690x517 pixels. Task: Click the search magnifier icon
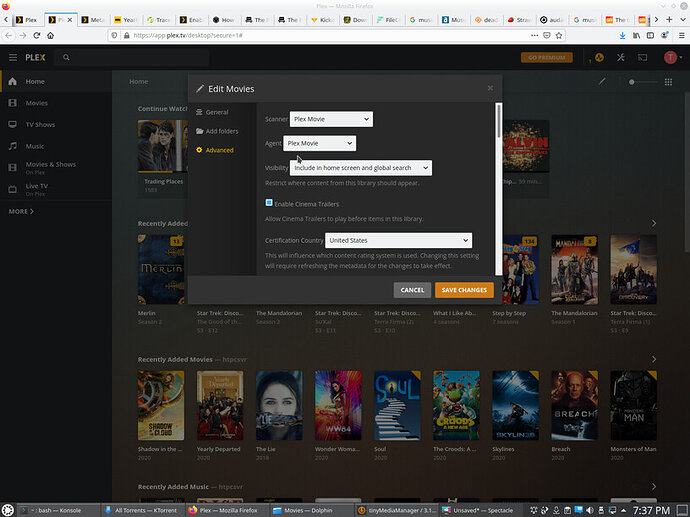pos(66,58)
